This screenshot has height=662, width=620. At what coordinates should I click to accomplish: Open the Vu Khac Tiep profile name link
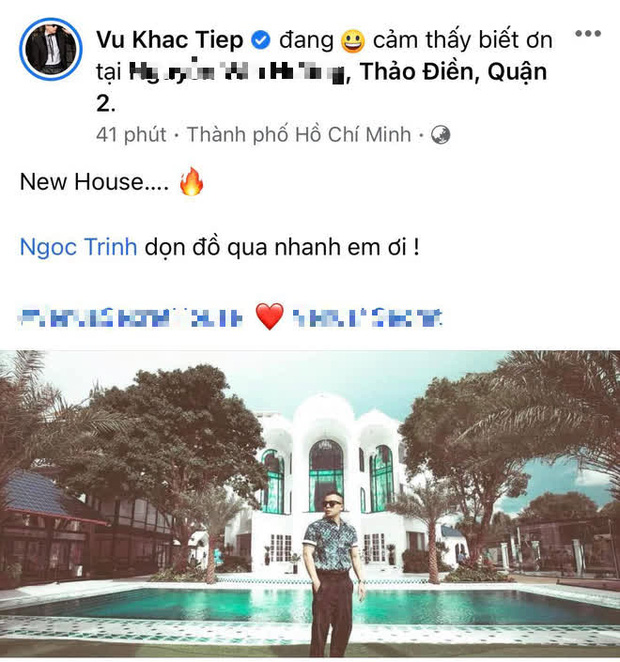point(170,40)
